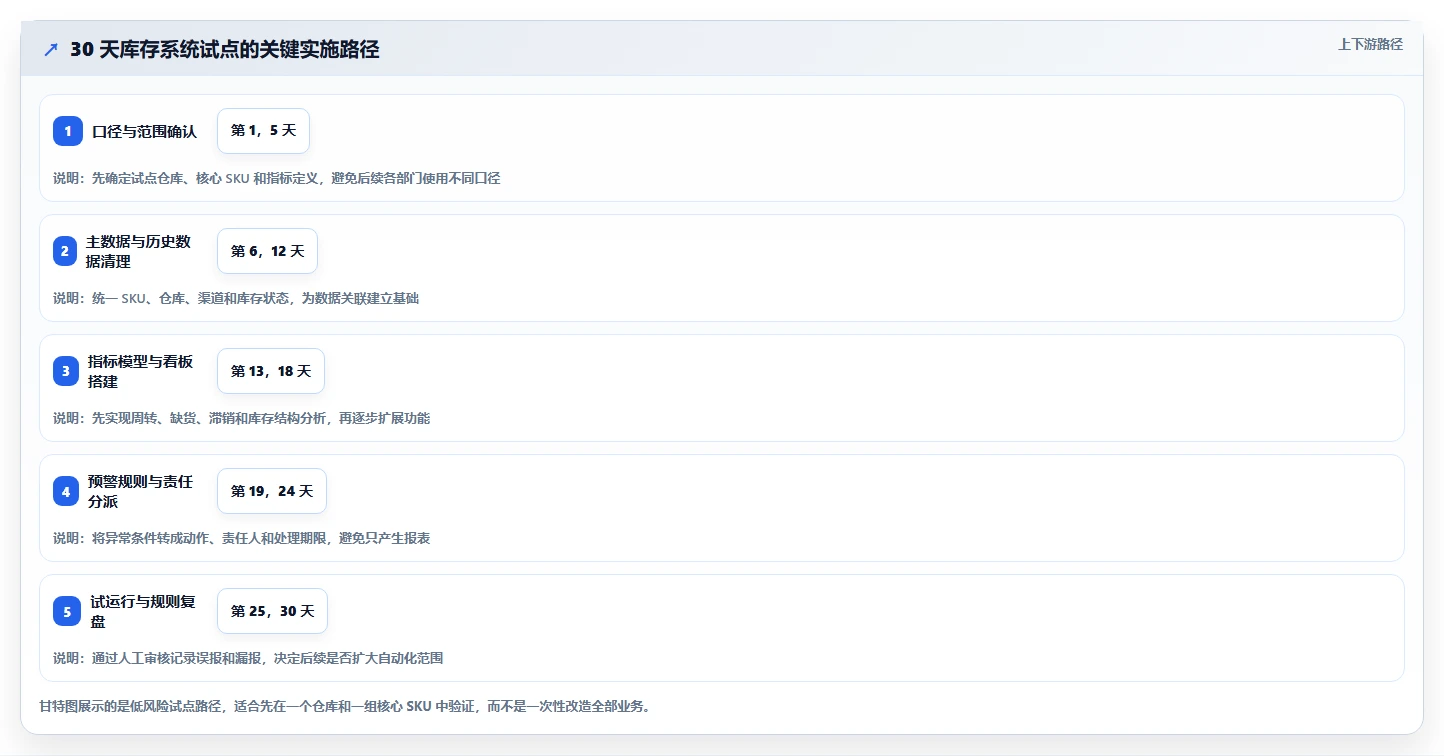Screen dimensions: 1444x756
Task: Click the 第 13，18 天 duration chip
Action: pyautogui.click(x=271, y=371)
